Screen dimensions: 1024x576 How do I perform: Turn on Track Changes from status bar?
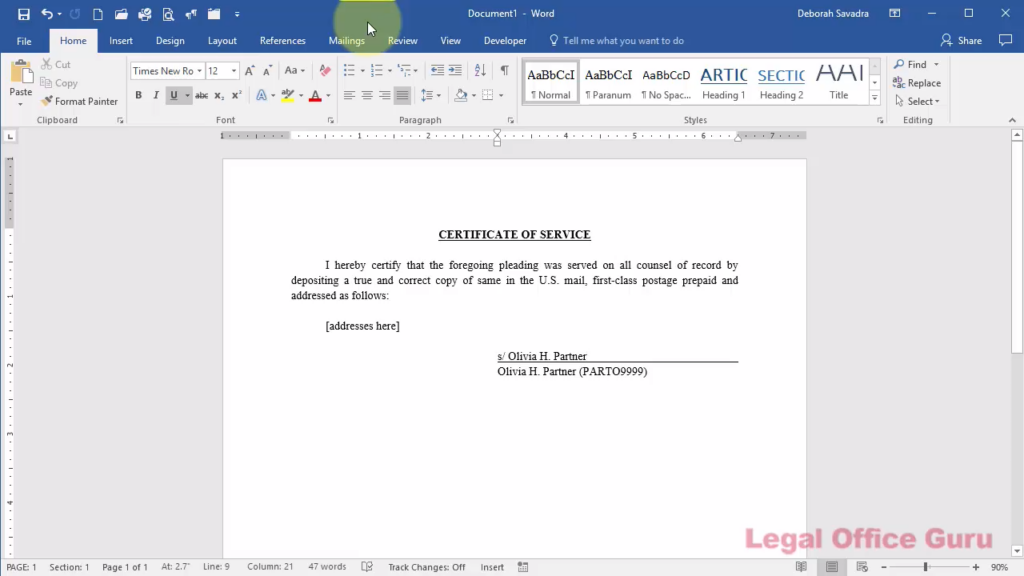tap(427, 566)
